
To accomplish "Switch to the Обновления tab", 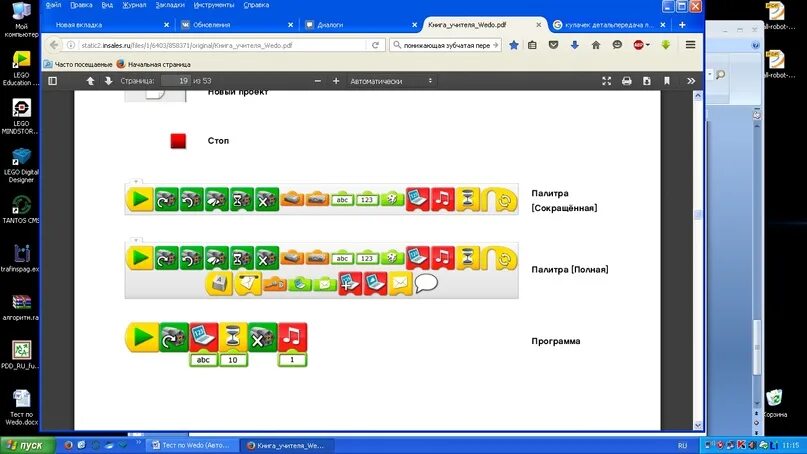I will click(236, 25).
